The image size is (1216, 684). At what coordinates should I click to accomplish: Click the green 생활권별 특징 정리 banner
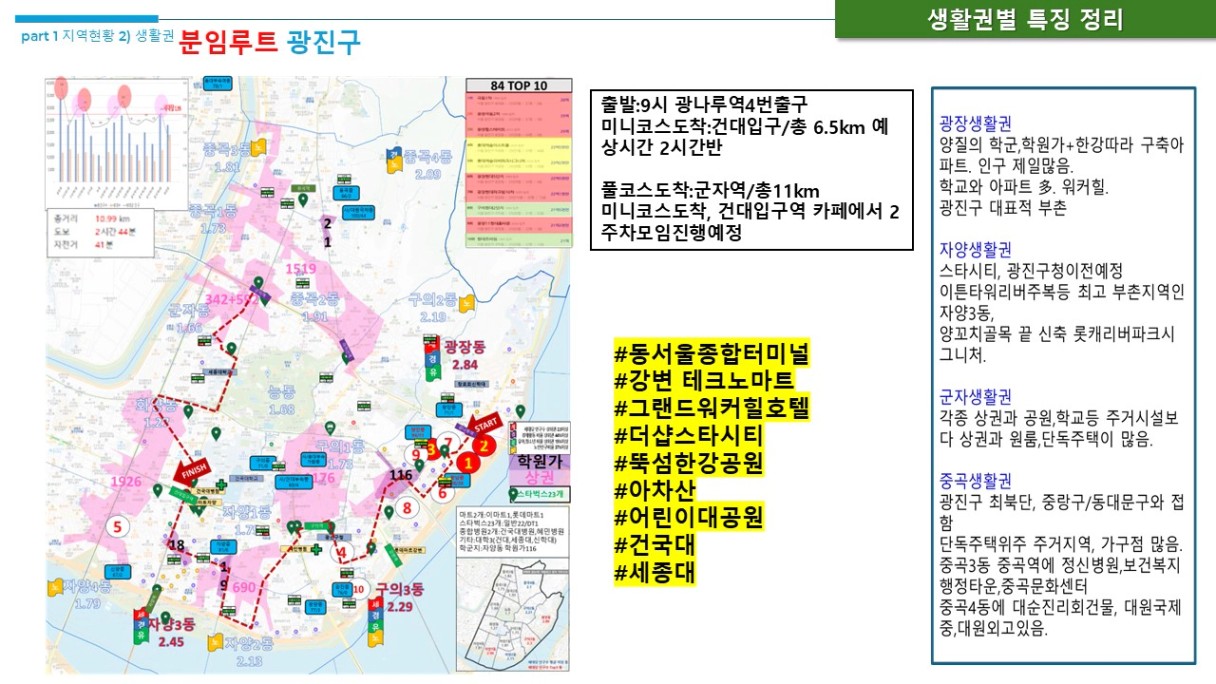coord(1025,19)
